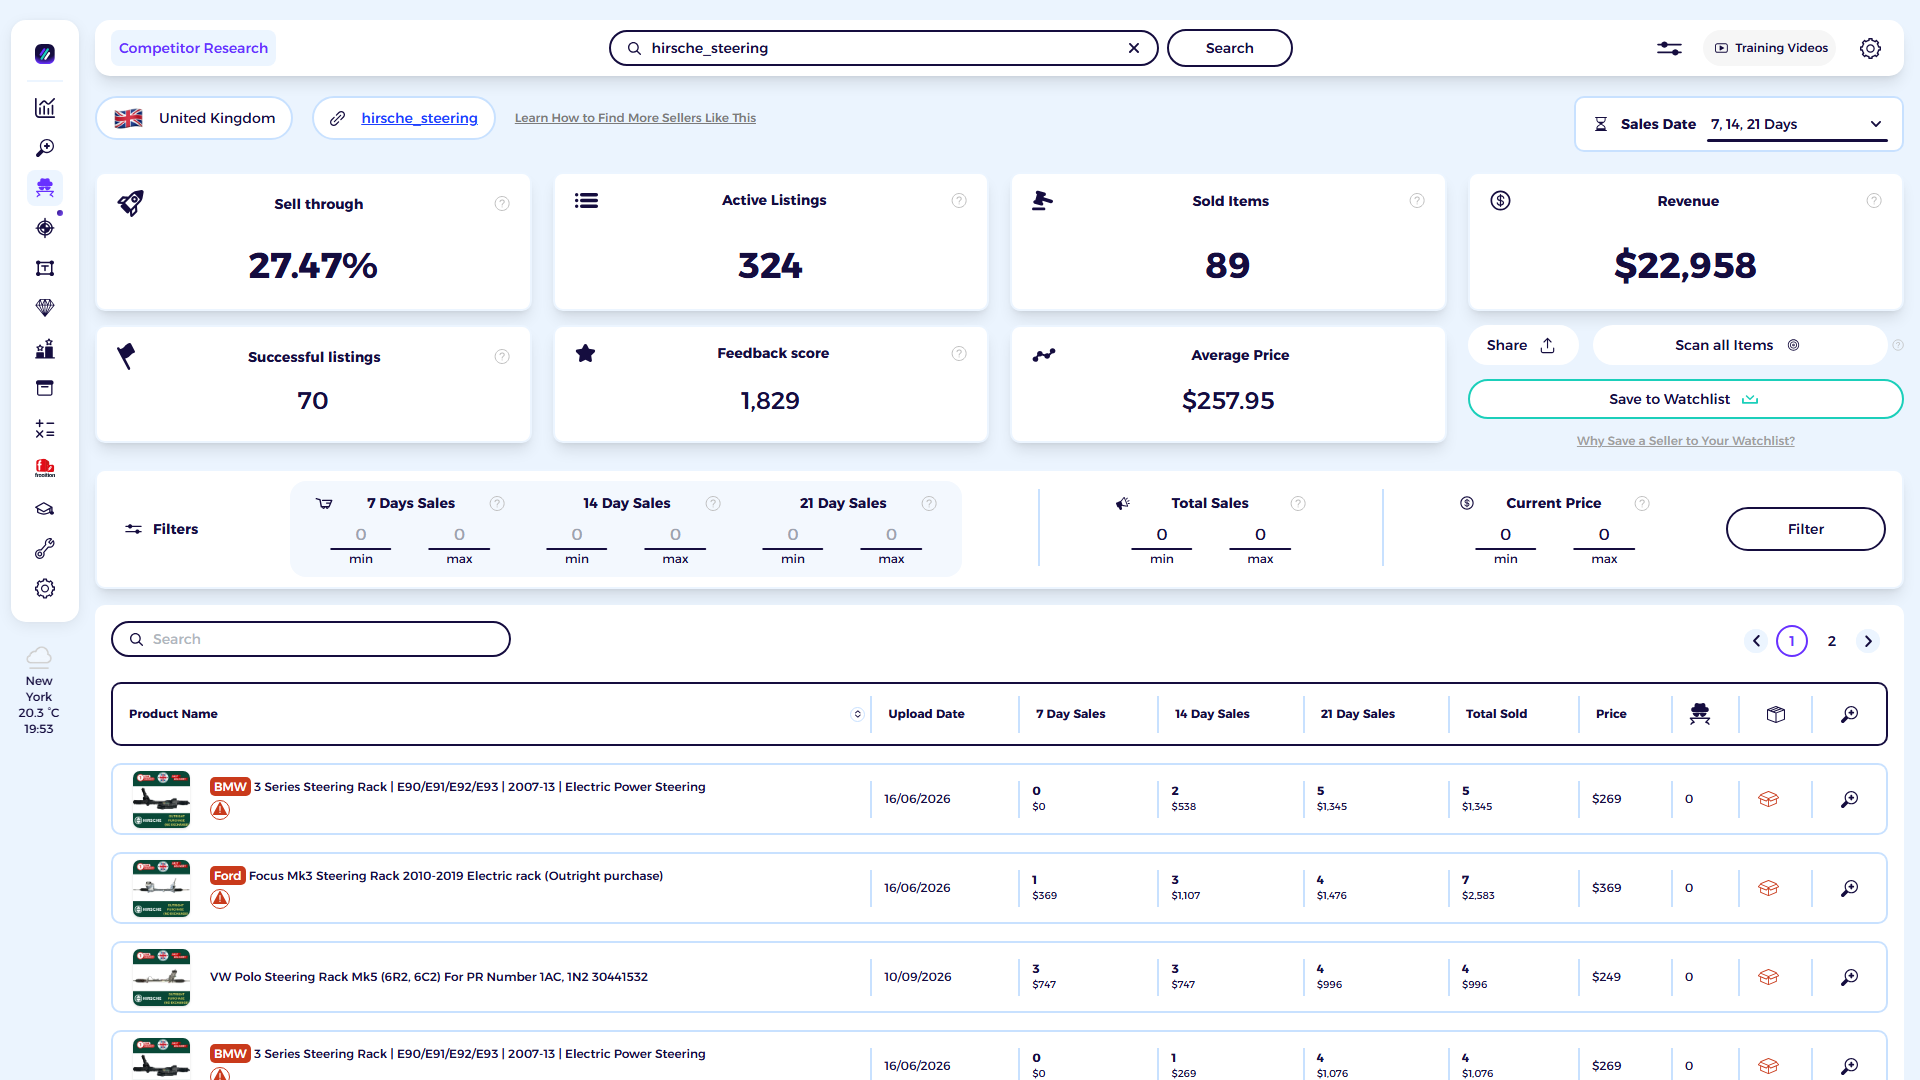1920x1080 pixels.
Task: Go to the next results page arrow
Action: (x=1868, y=641)
